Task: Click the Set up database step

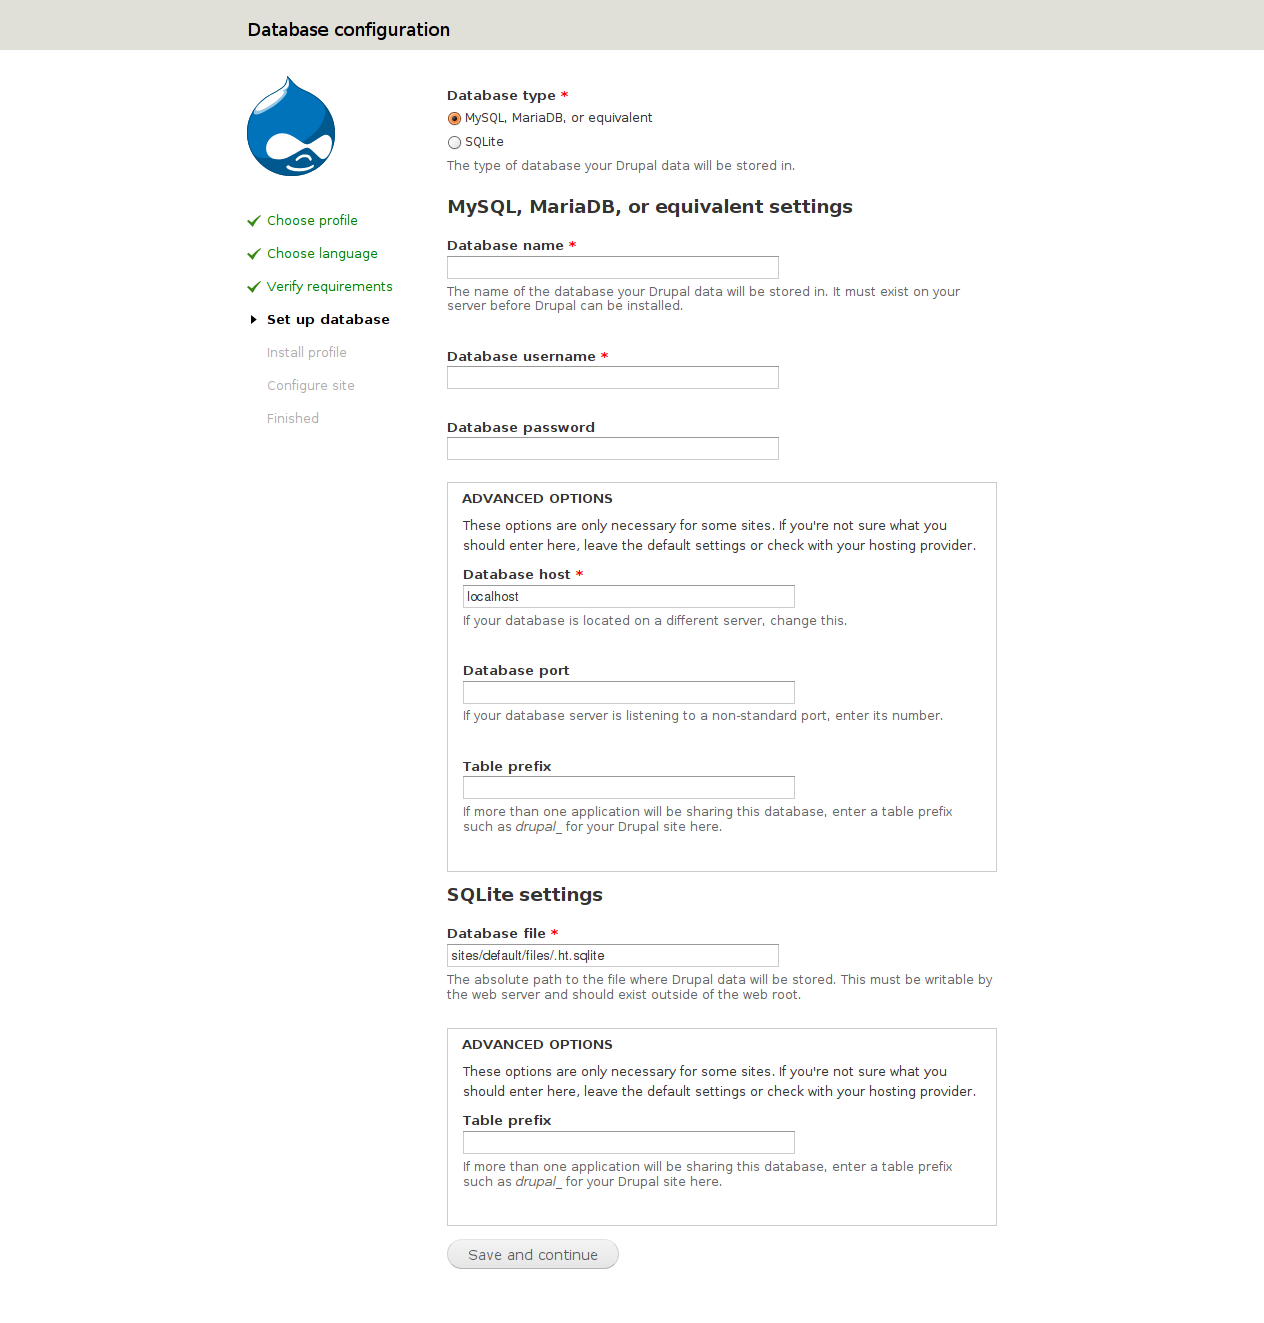Action: point(328,320)
